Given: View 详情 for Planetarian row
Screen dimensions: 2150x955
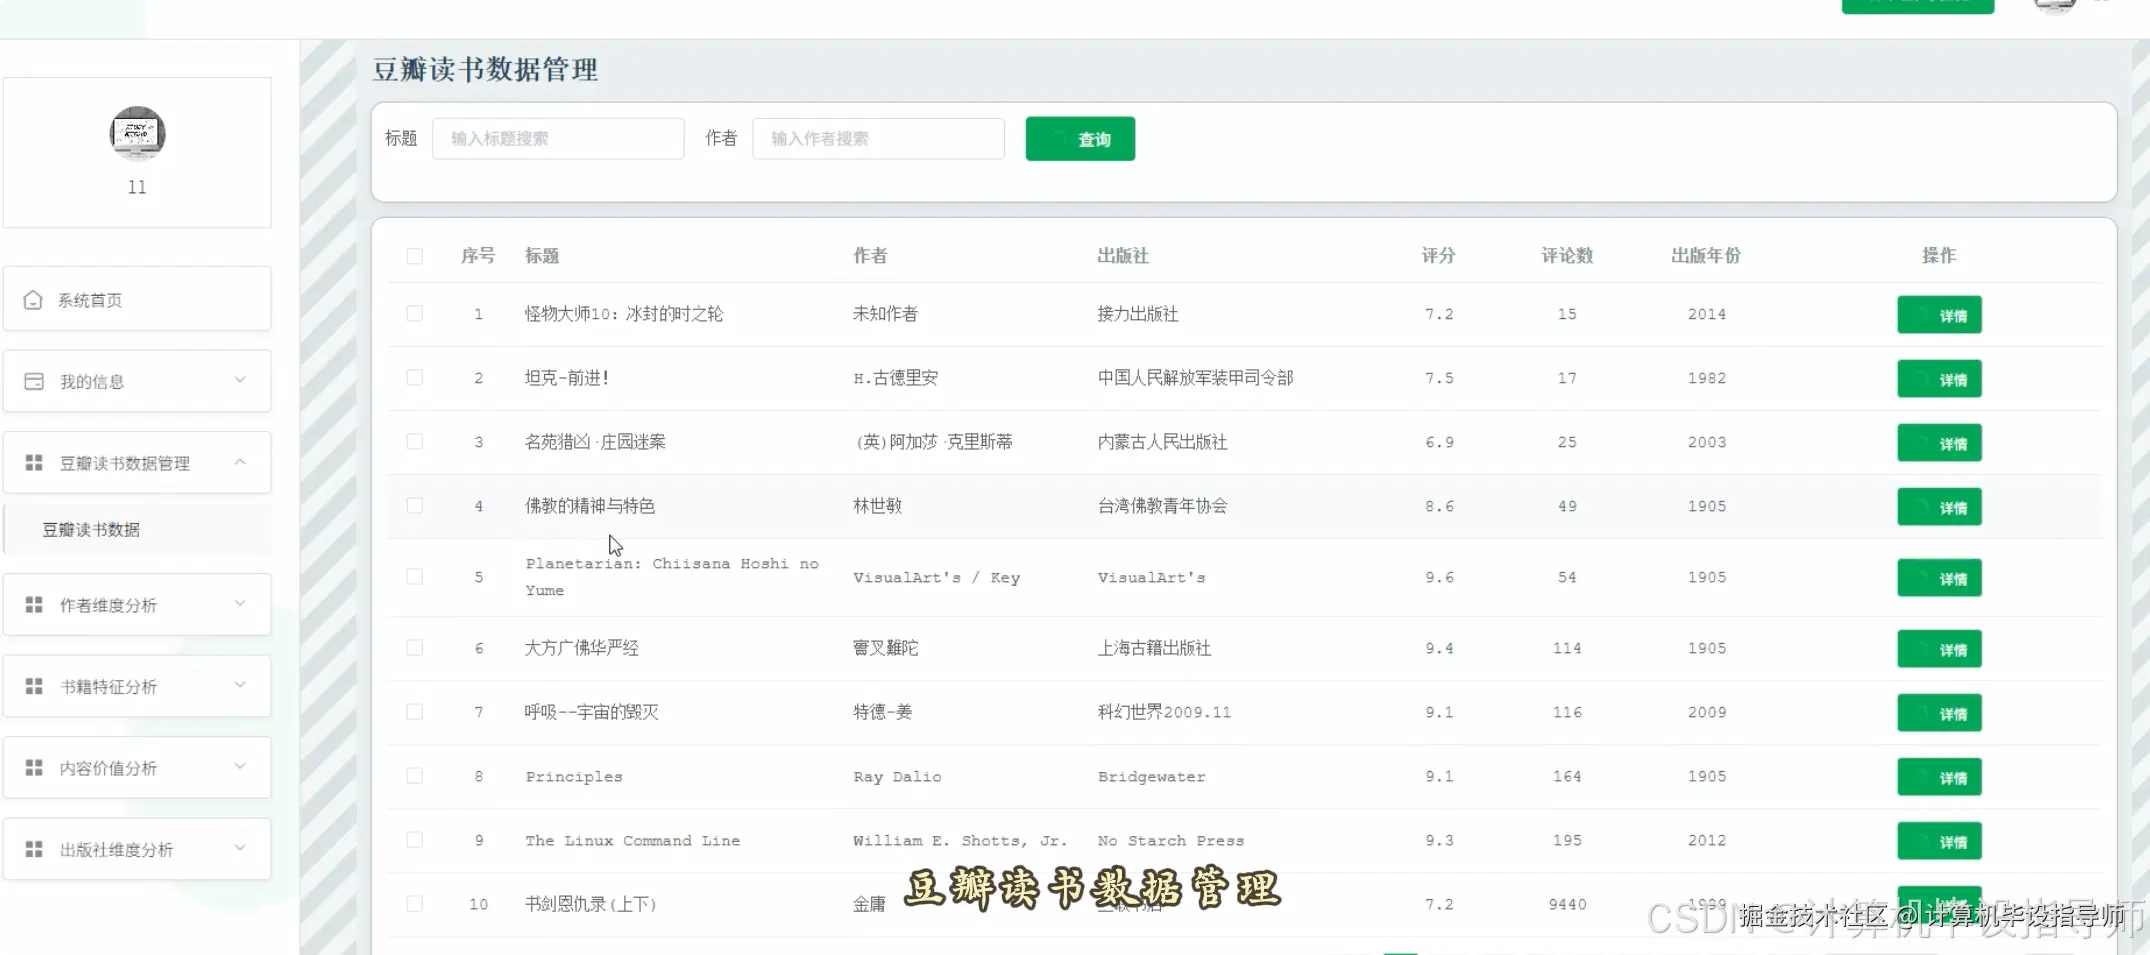Looking at the screenshot, I should pos(1939,578).
